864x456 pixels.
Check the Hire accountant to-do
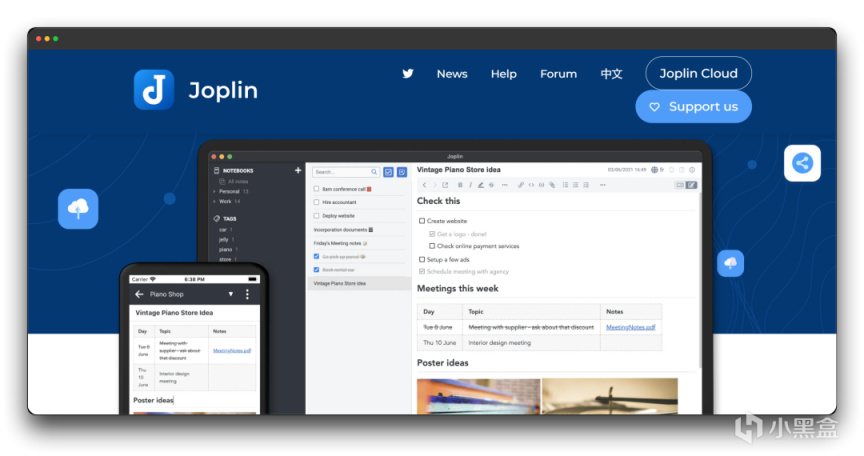coord(316,202)
